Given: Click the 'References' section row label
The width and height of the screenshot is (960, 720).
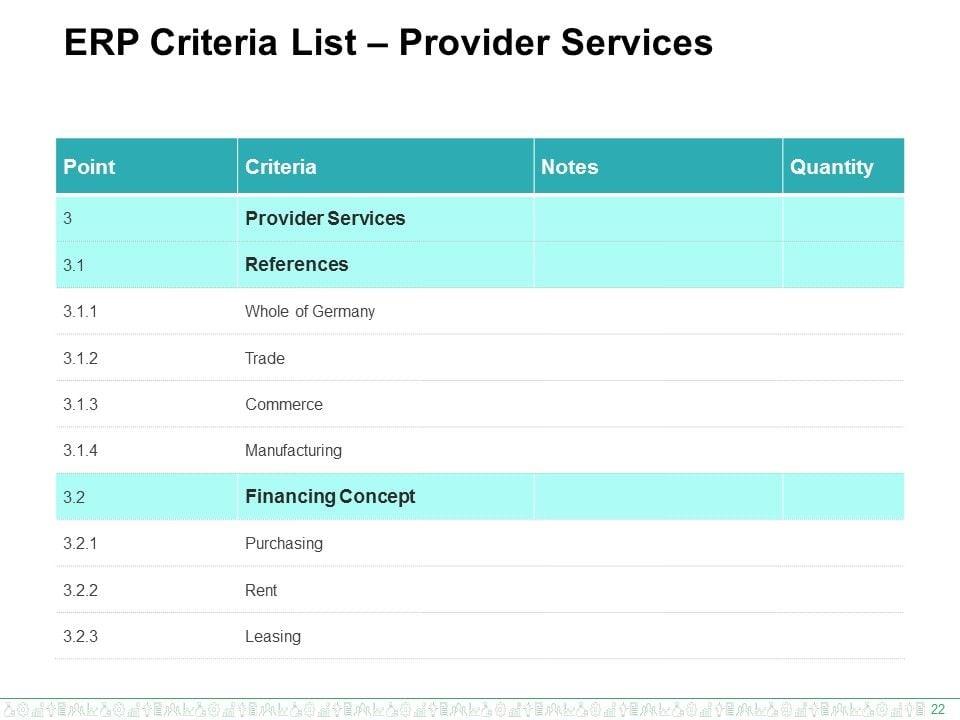Looking at the screenshot, I should (x=297, y=265).
